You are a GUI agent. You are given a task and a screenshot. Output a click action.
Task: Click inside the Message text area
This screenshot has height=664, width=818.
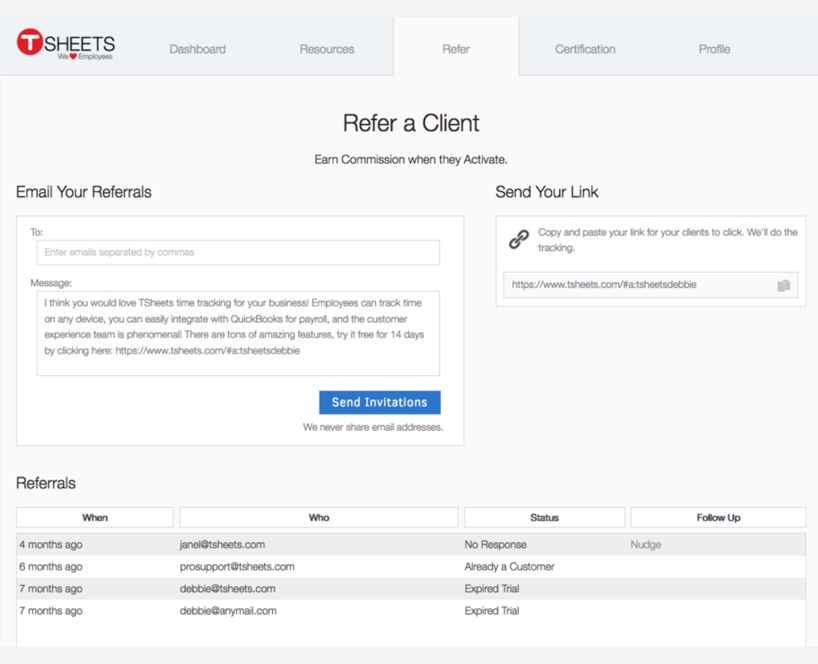pyautogui.click(x=238, y=333)
